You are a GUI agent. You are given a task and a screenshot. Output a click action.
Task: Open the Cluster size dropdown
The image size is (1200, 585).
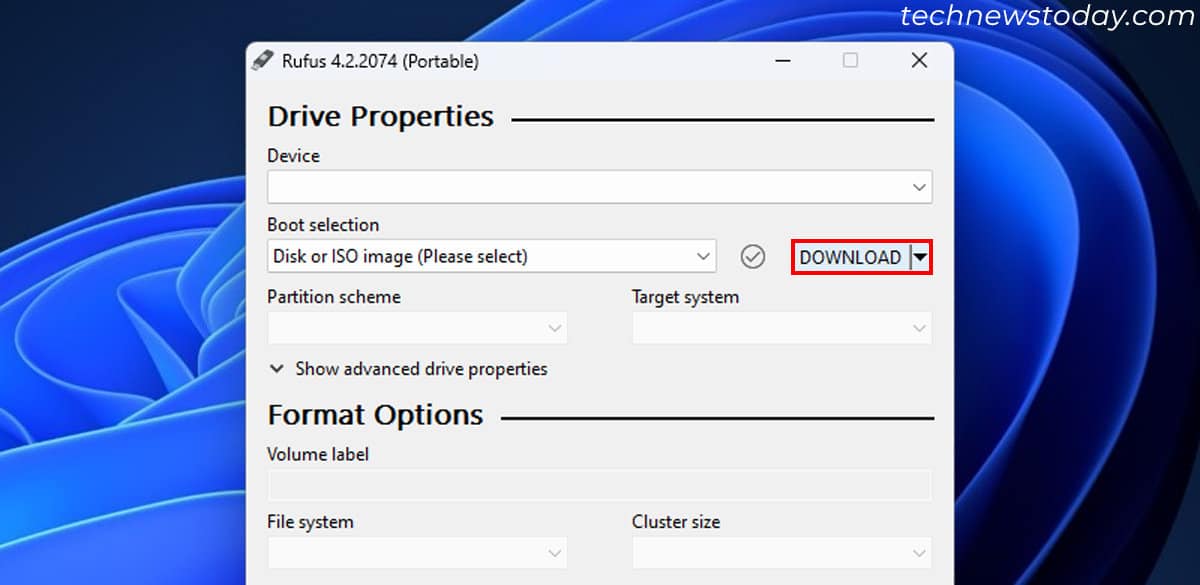point(782,553)
